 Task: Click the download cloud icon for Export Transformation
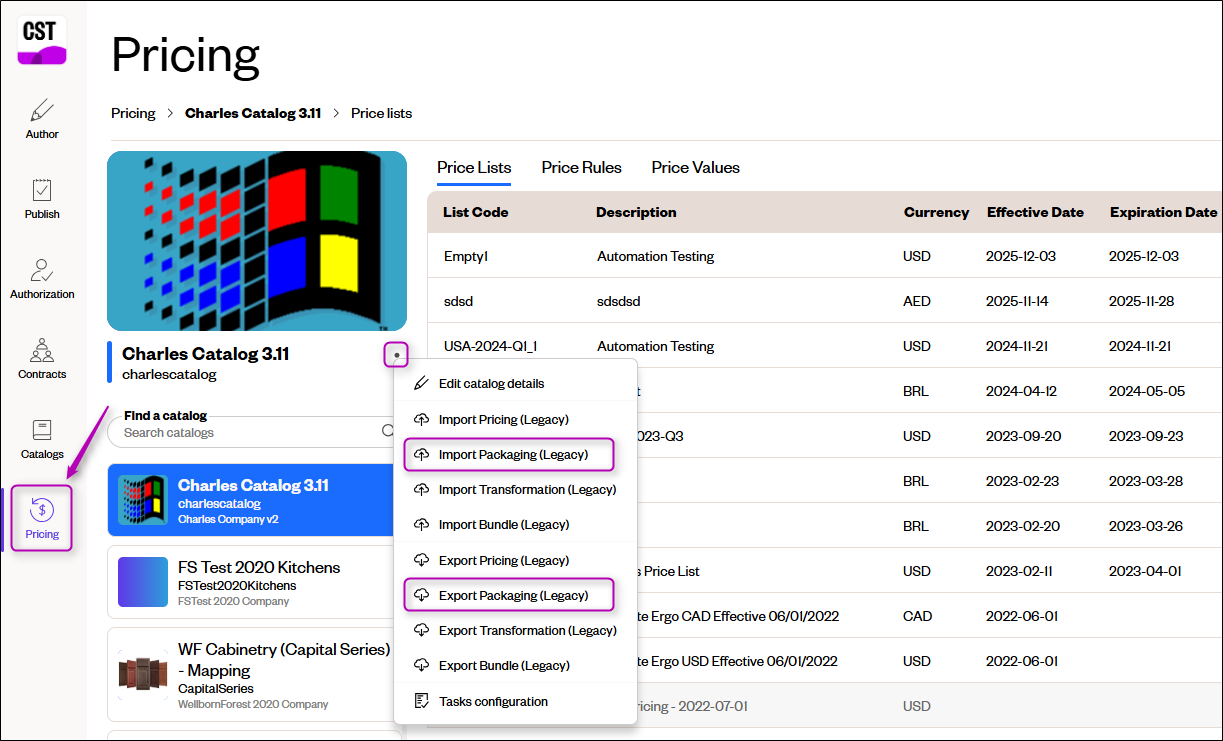421,630
